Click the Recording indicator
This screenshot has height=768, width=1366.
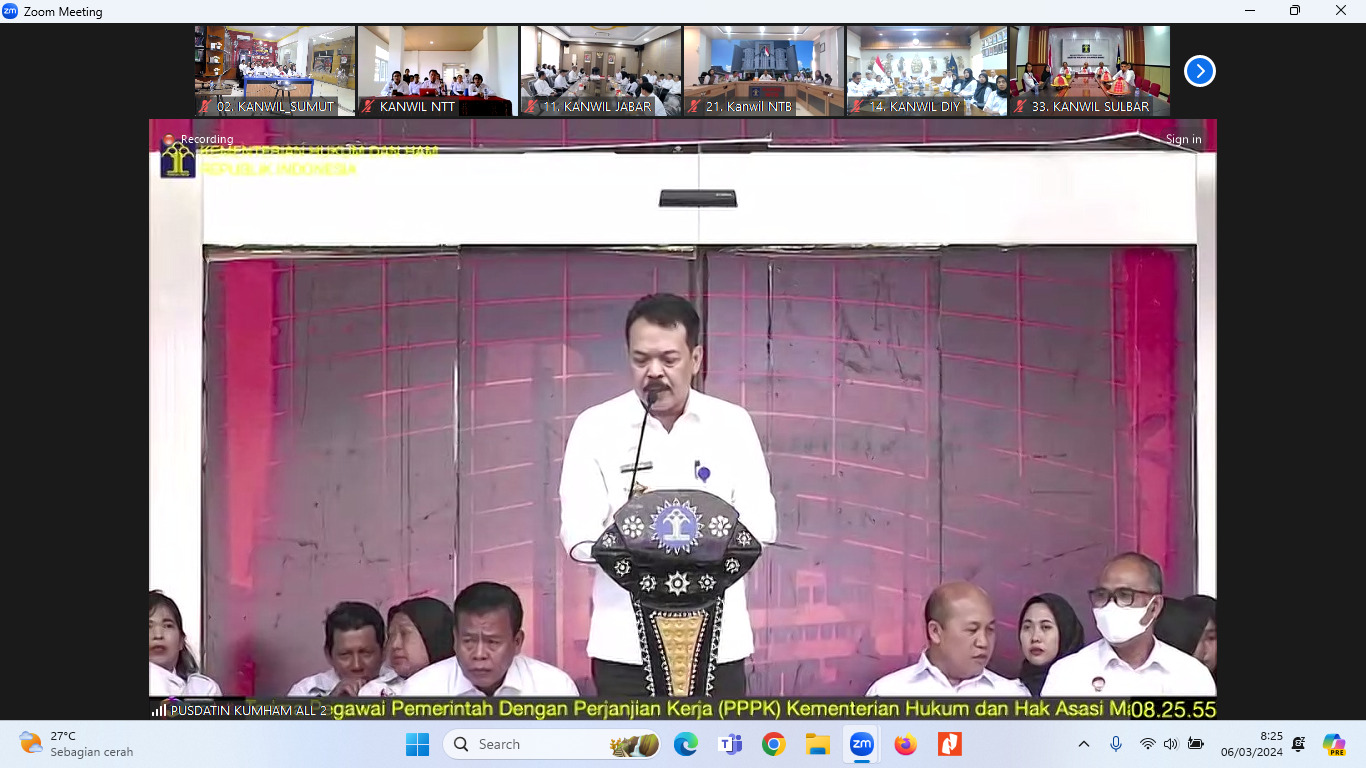coord(206,140)
